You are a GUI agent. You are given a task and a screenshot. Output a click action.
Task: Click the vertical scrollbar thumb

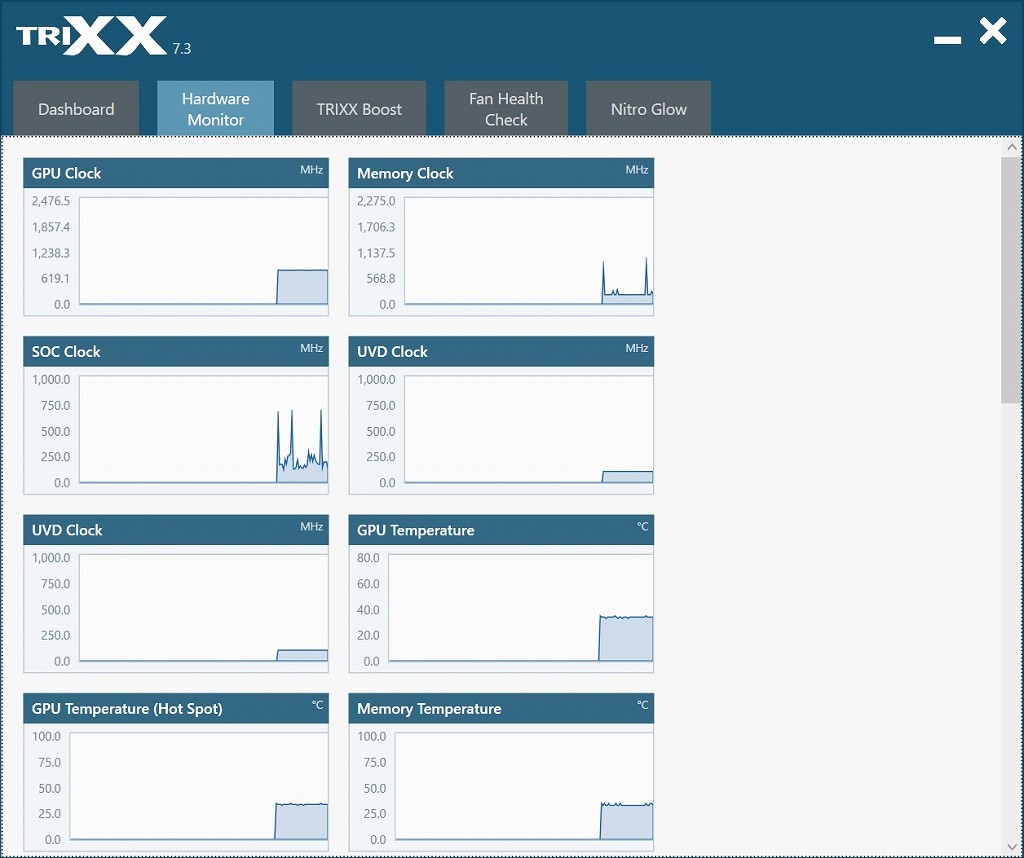click(x=1011, y=280)
